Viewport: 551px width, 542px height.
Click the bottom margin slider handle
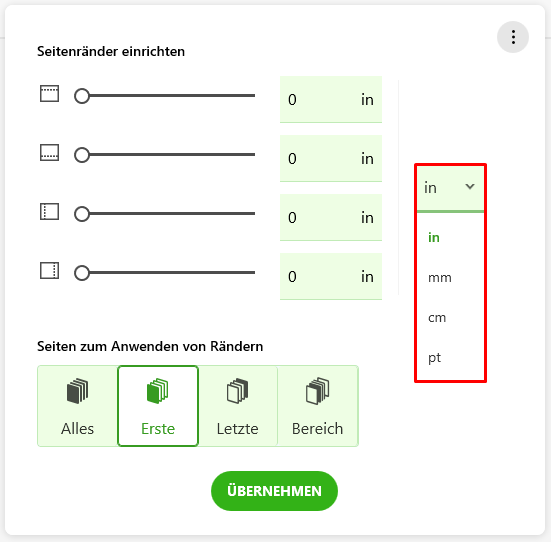[x=82, y=155]
